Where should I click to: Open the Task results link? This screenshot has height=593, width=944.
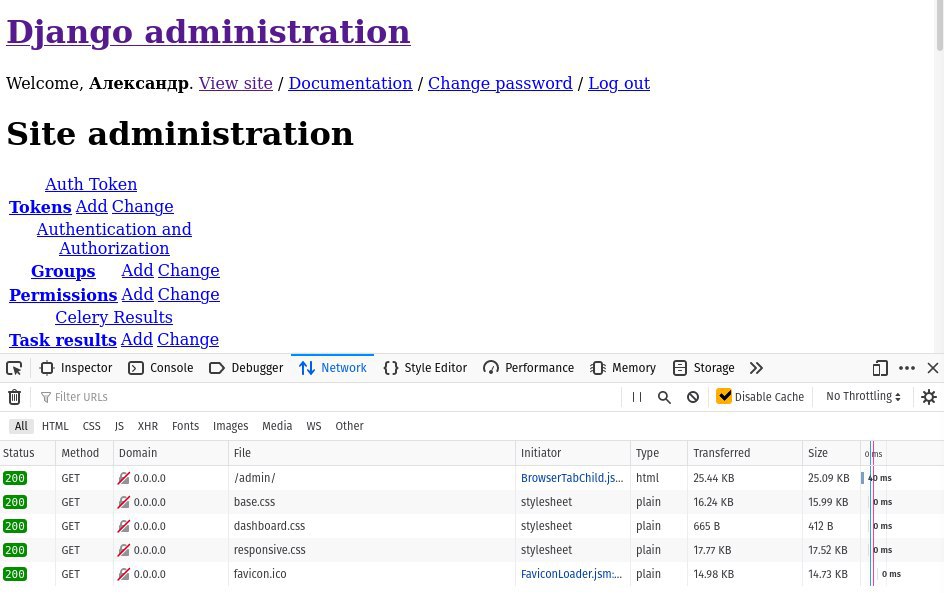(x=63, y=340)
